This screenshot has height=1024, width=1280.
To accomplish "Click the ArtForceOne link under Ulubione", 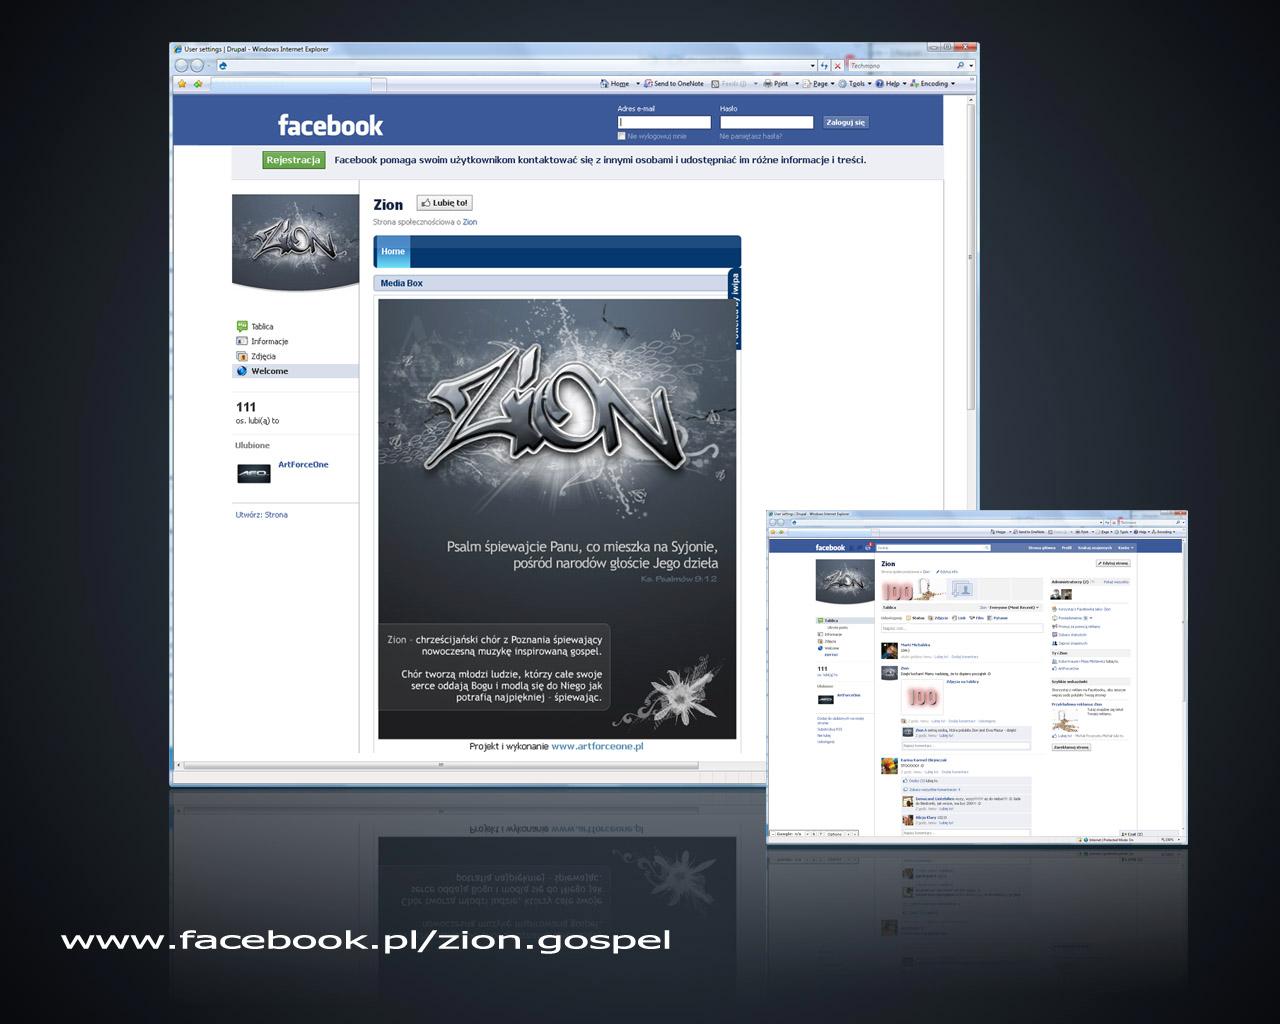I will [x=303, y=464].
